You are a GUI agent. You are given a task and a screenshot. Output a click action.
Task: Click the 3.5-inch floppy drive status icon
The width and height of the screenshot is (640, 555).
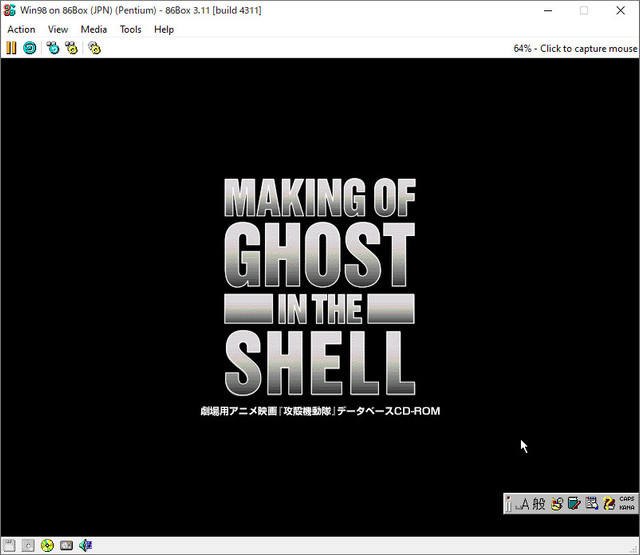coord(9,545)
